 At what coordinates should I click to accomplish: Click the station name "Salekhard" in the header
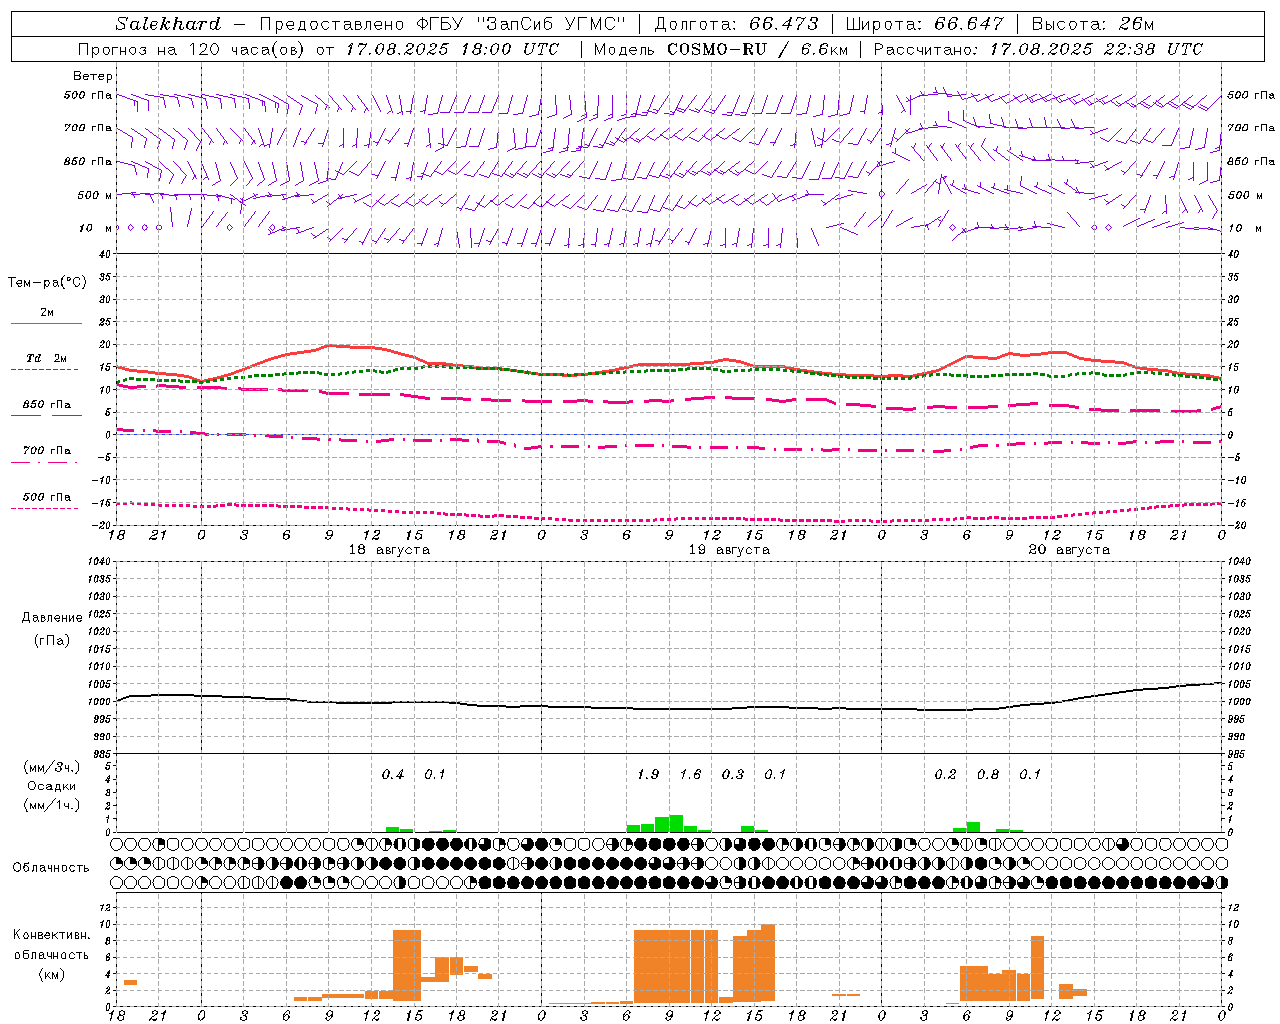coord(168,24)
